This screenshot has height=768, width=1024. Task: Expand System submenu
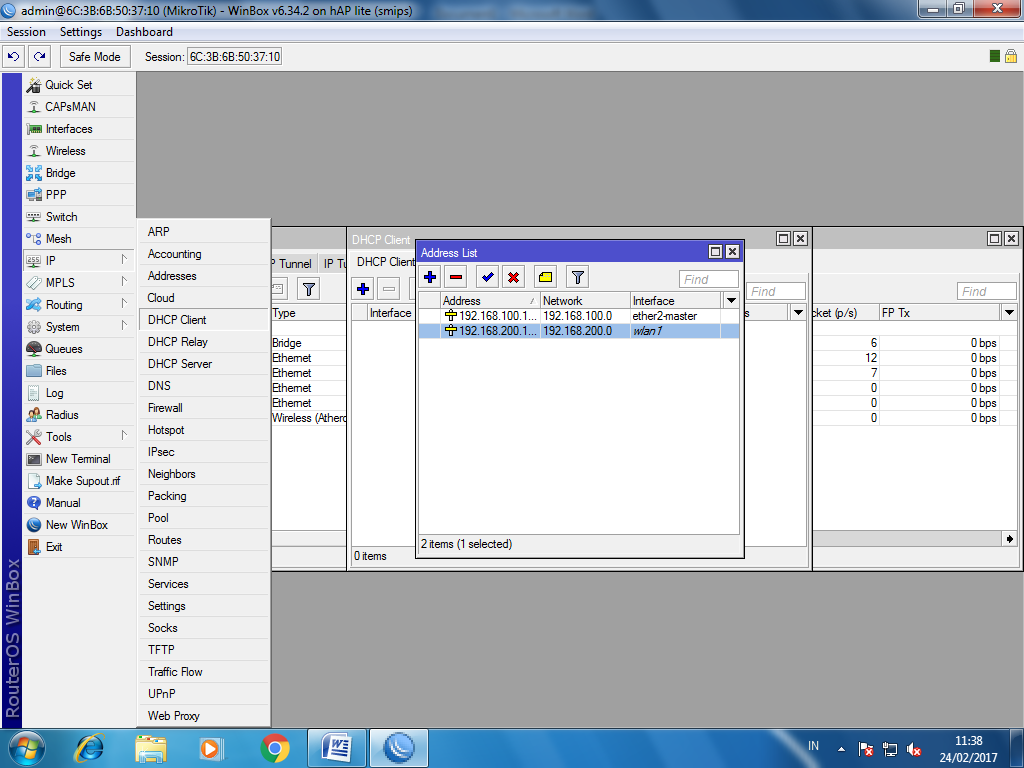78,327
